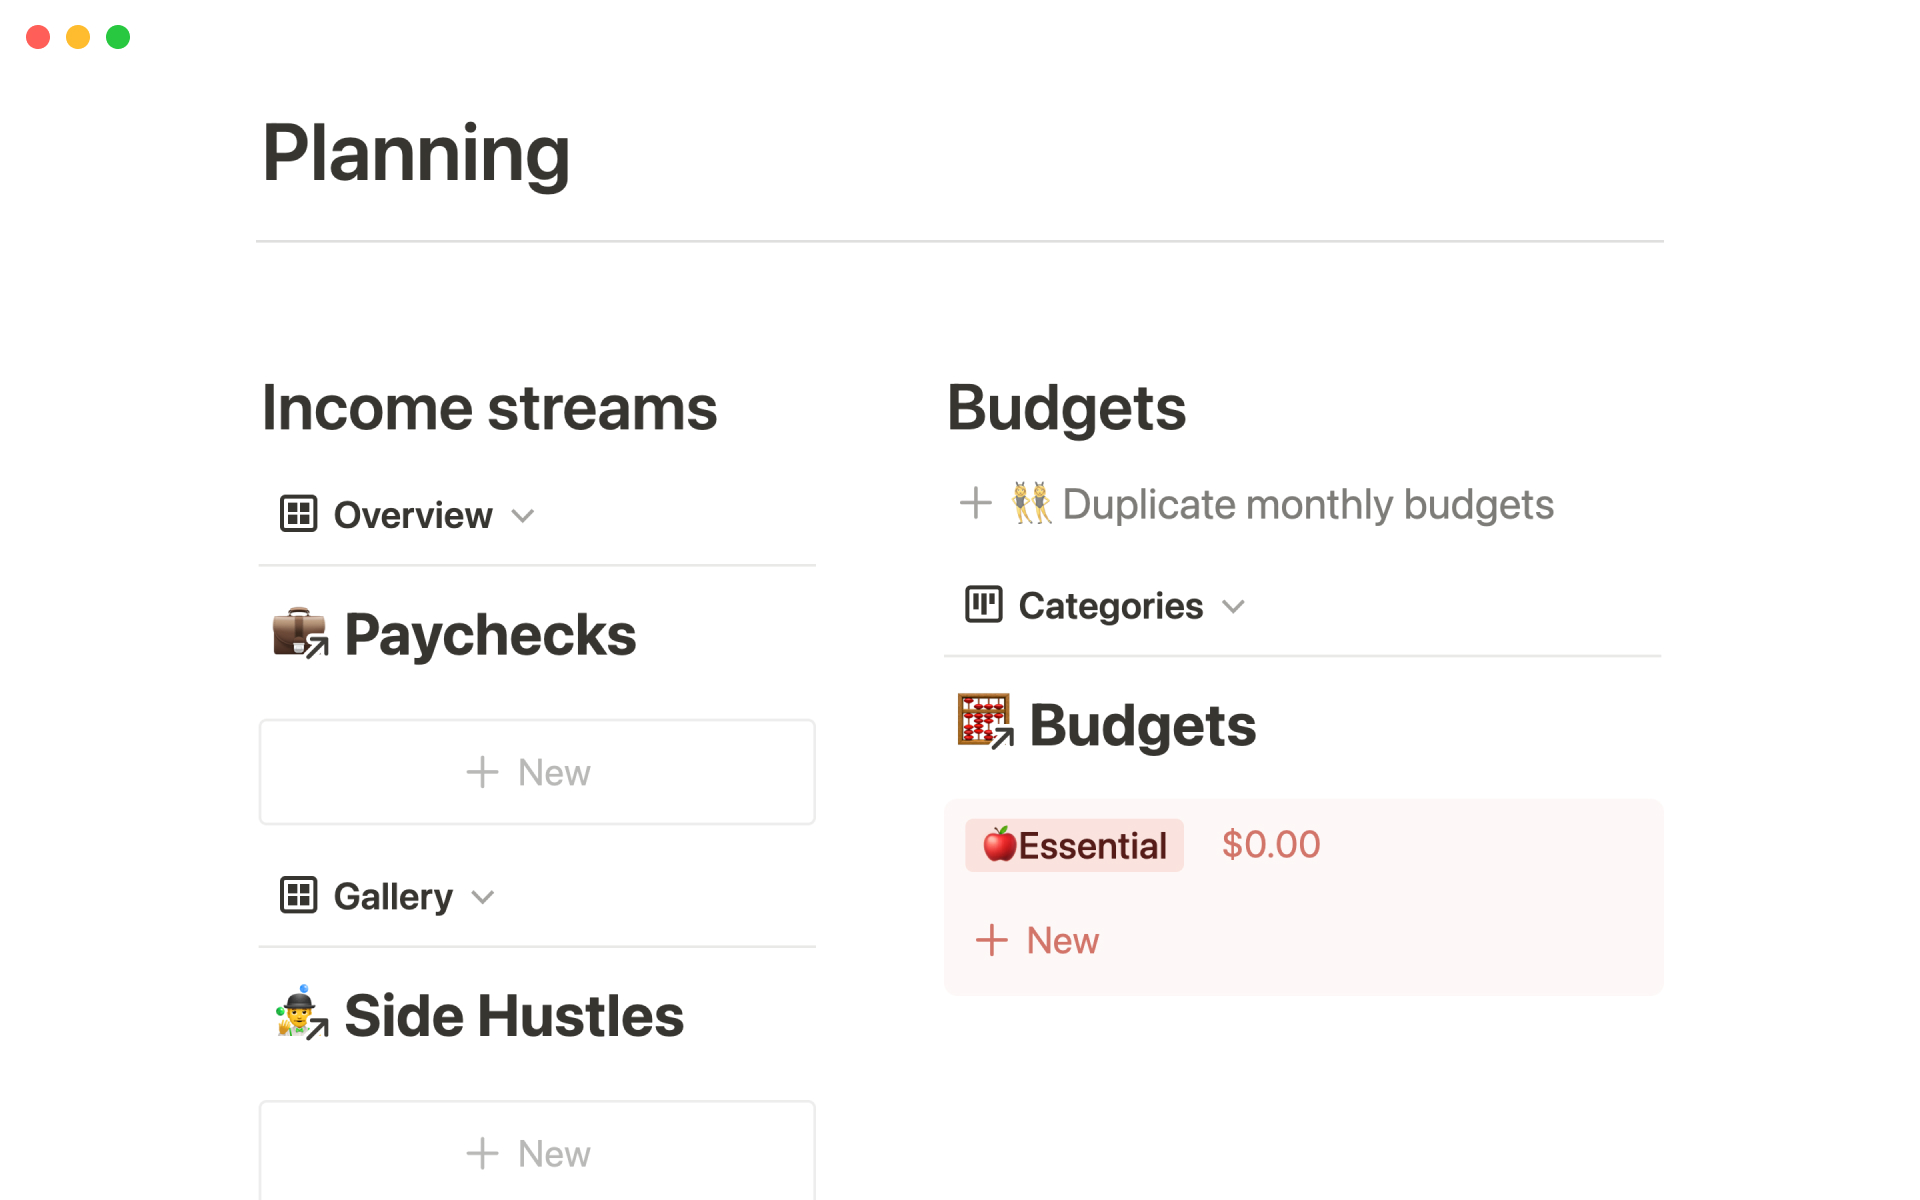Click the $0.00 Essential total

tap(1270, 845)
